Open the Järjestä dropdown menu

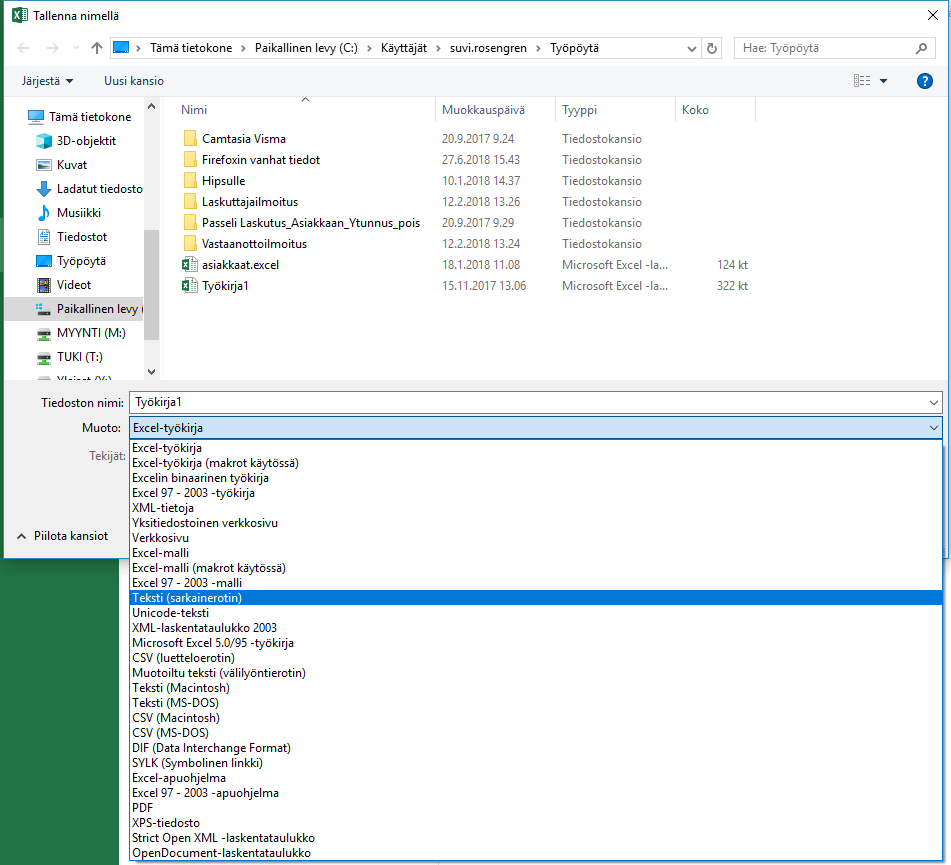pyautogui.click(x=47, y=81)
